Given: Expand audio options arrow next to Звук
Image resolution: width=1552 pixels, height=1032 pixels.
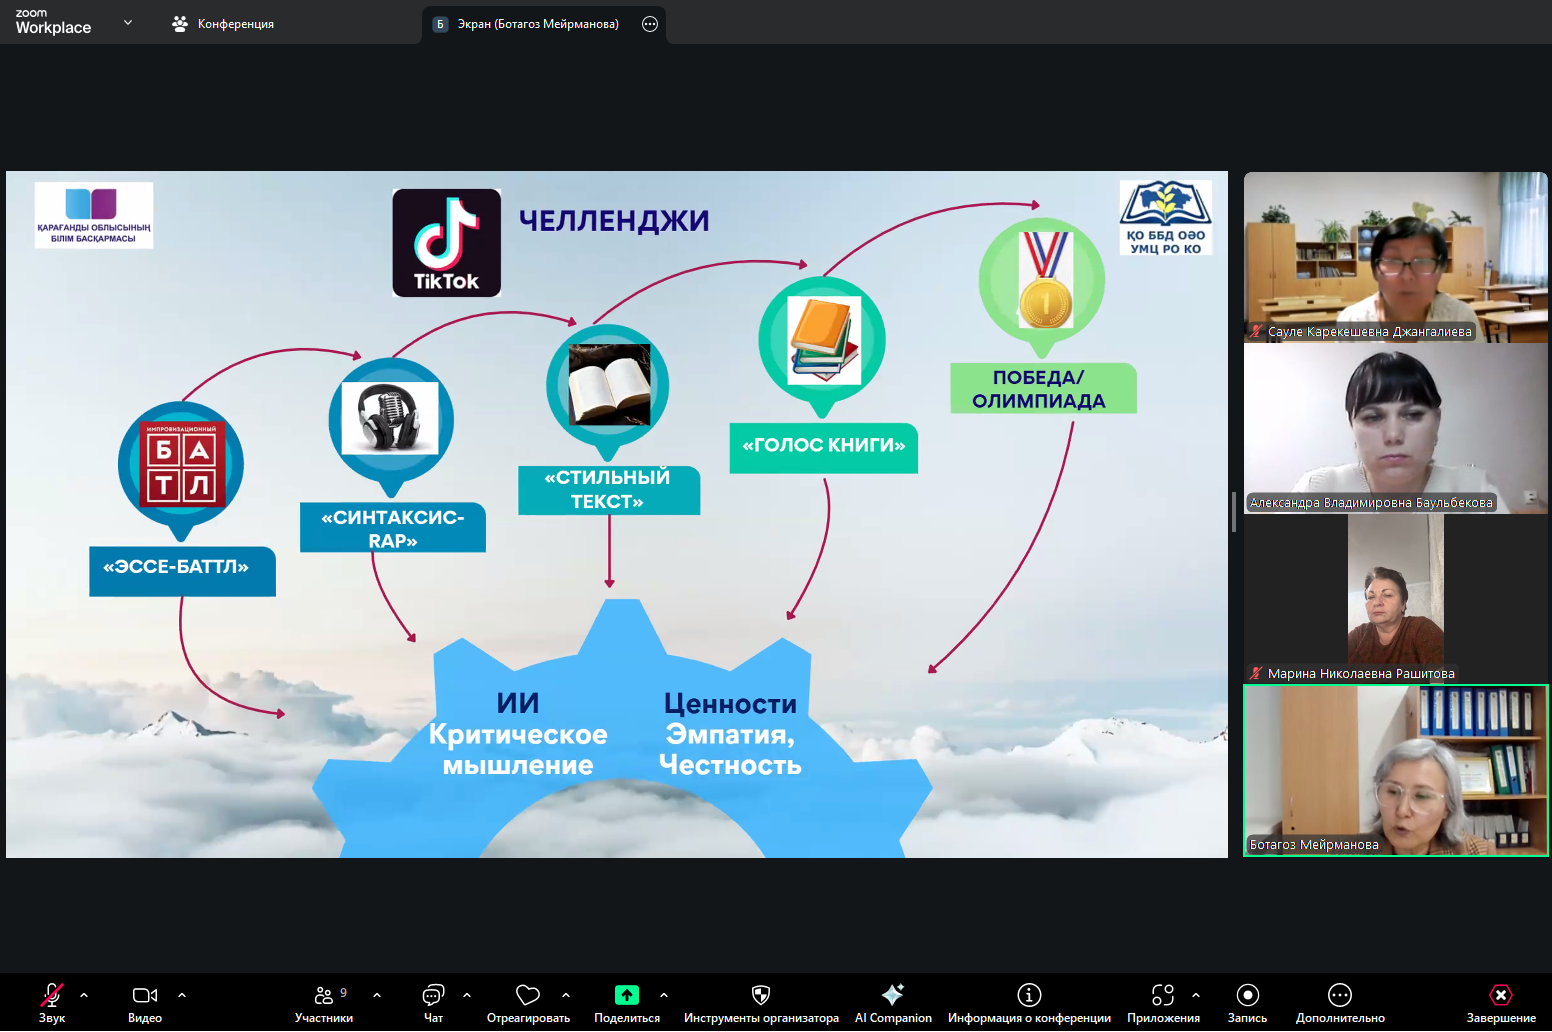Looking at the screenshot, I should tap(84, 995).
